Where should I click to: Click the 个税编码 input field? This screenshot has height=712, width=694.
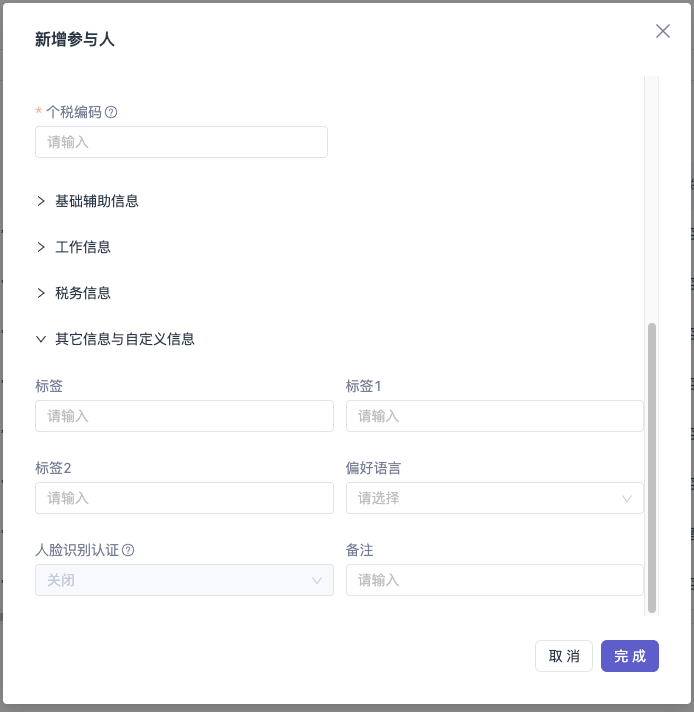tap(181, 142)
